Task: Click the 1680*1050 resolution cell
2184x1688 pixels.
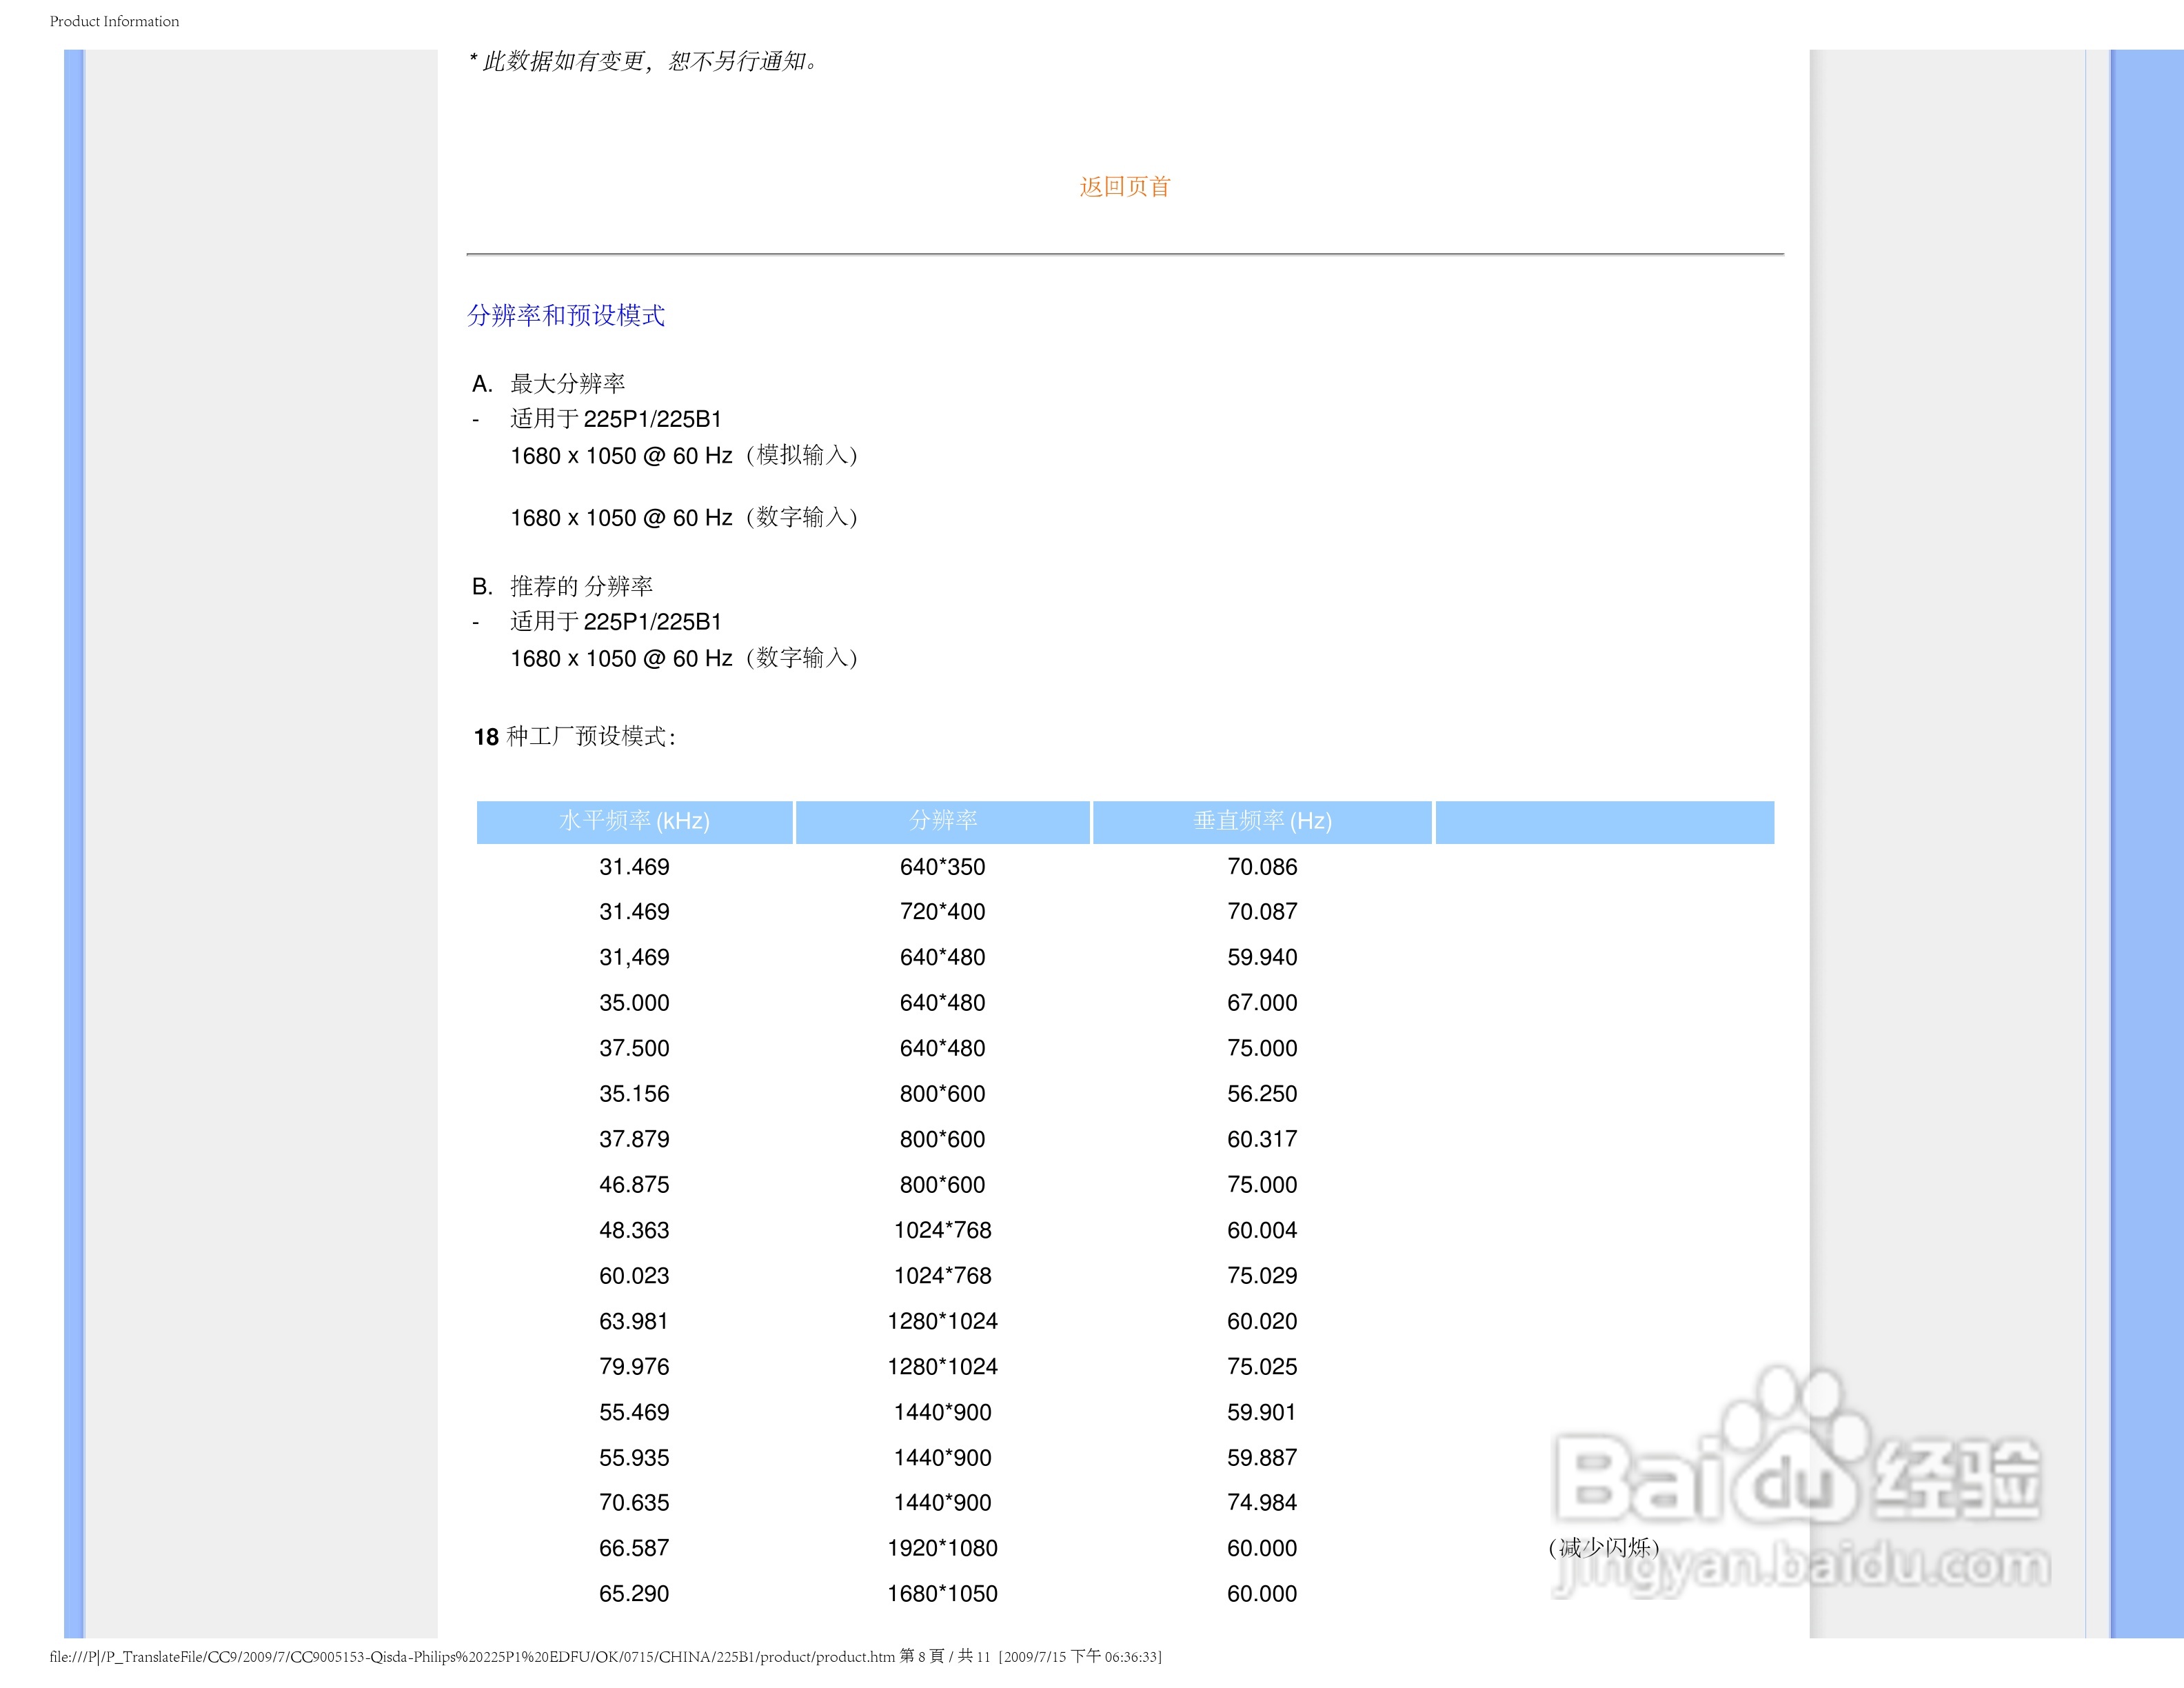Action: (x=942, y=1594)
